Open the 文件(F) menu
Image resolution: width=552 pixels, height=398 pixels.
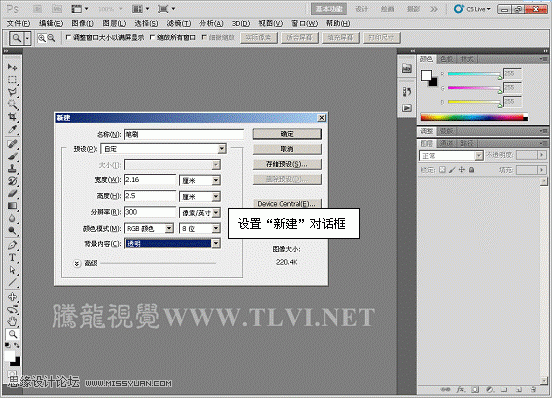pos(18,23)
